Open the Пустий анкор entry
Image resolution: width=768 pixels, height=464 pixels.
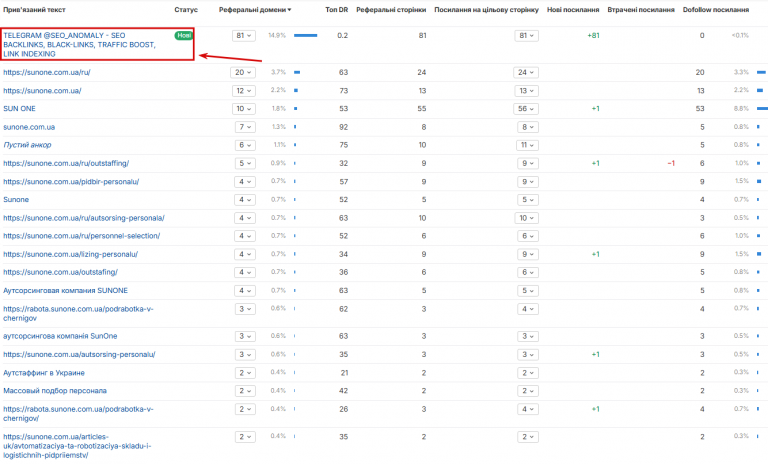click(x=27, y=145)
